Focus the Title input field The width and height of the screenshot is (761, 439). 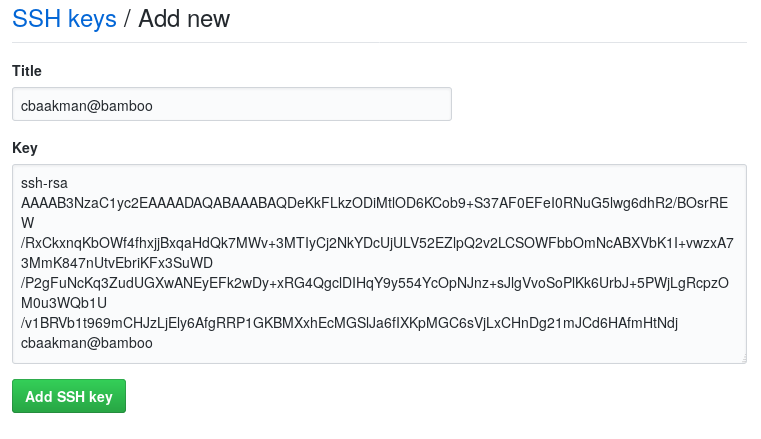point(232,104)
